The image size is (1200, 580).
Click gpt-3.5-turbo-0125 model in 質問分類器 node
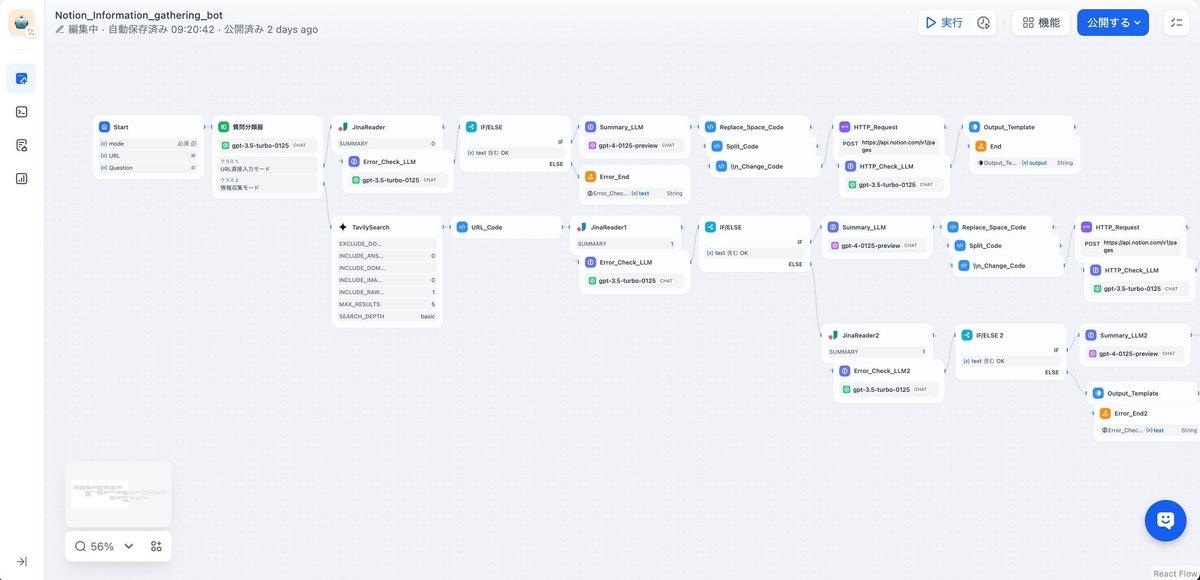(268, 145)
